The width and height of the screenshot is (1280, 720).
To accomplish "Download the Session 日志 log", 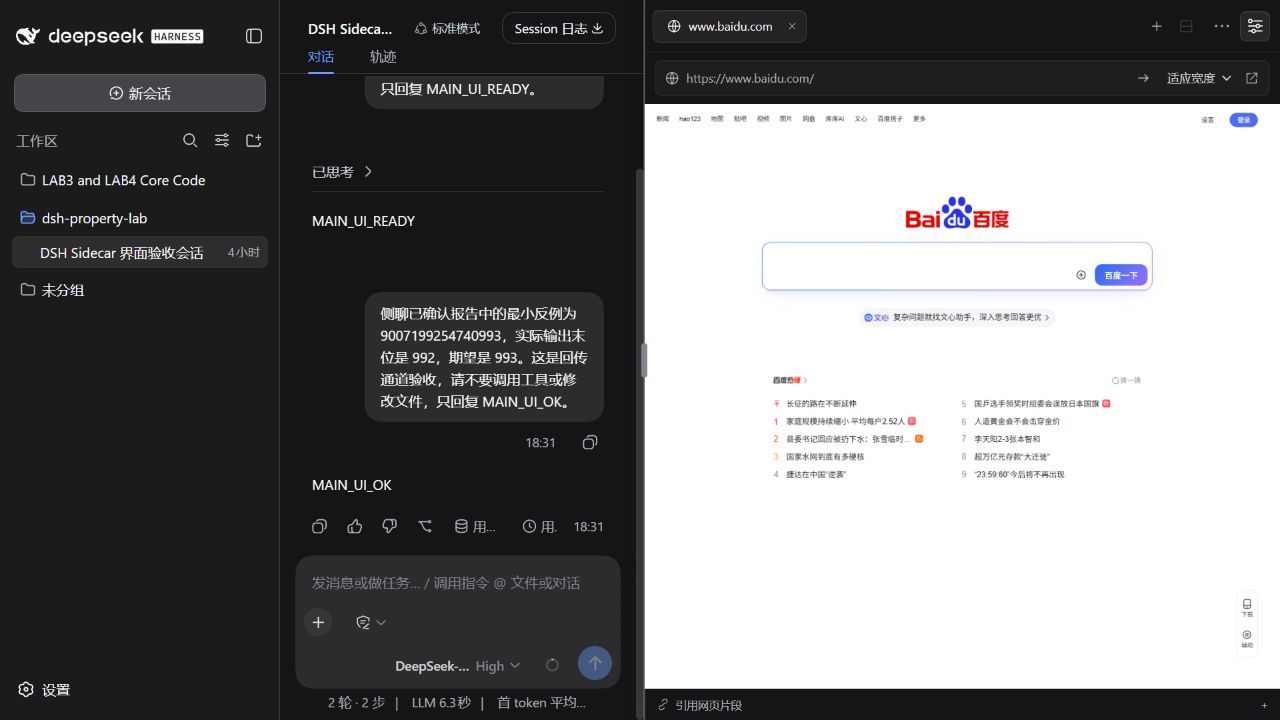I will click(559, 29).
